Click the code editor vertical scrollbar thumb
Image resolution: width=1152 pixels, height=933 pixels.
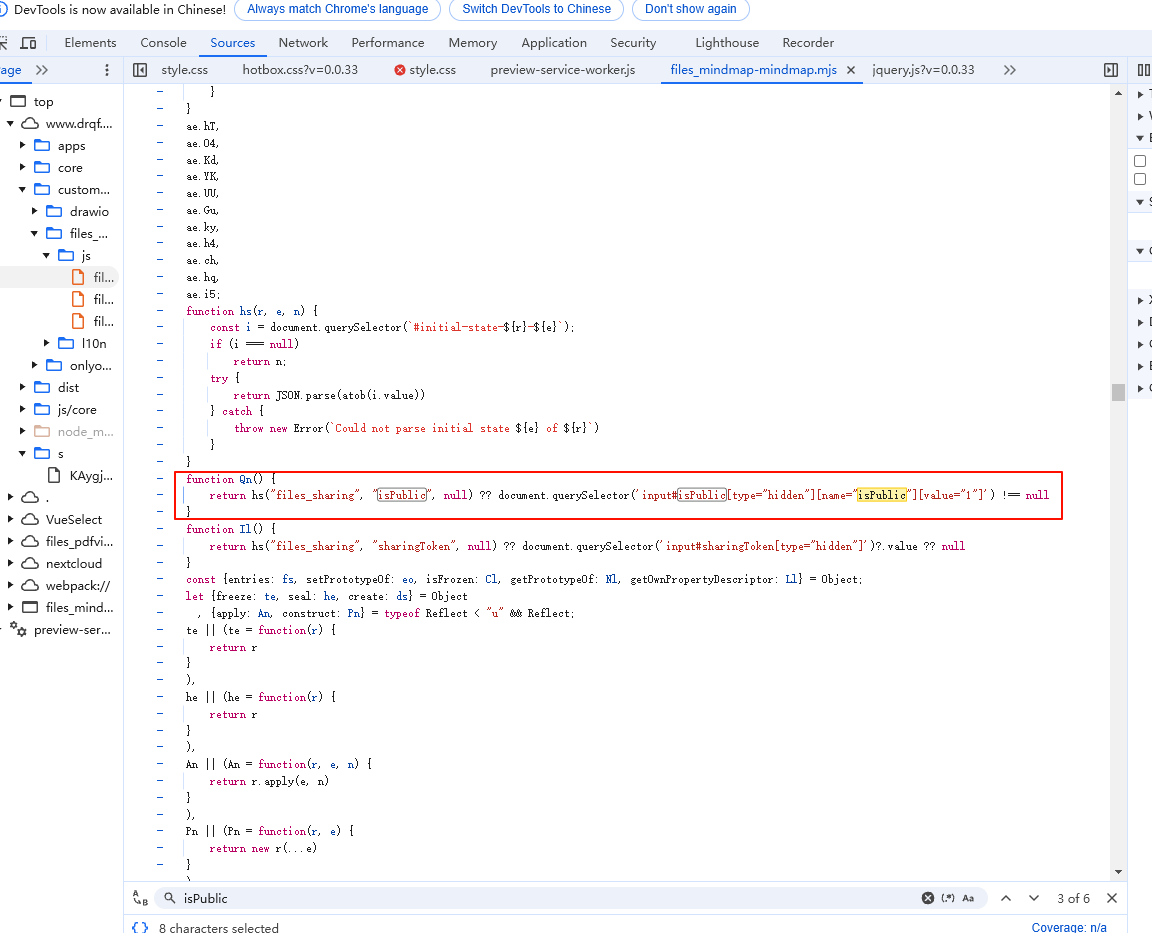tap(1118, 392)
